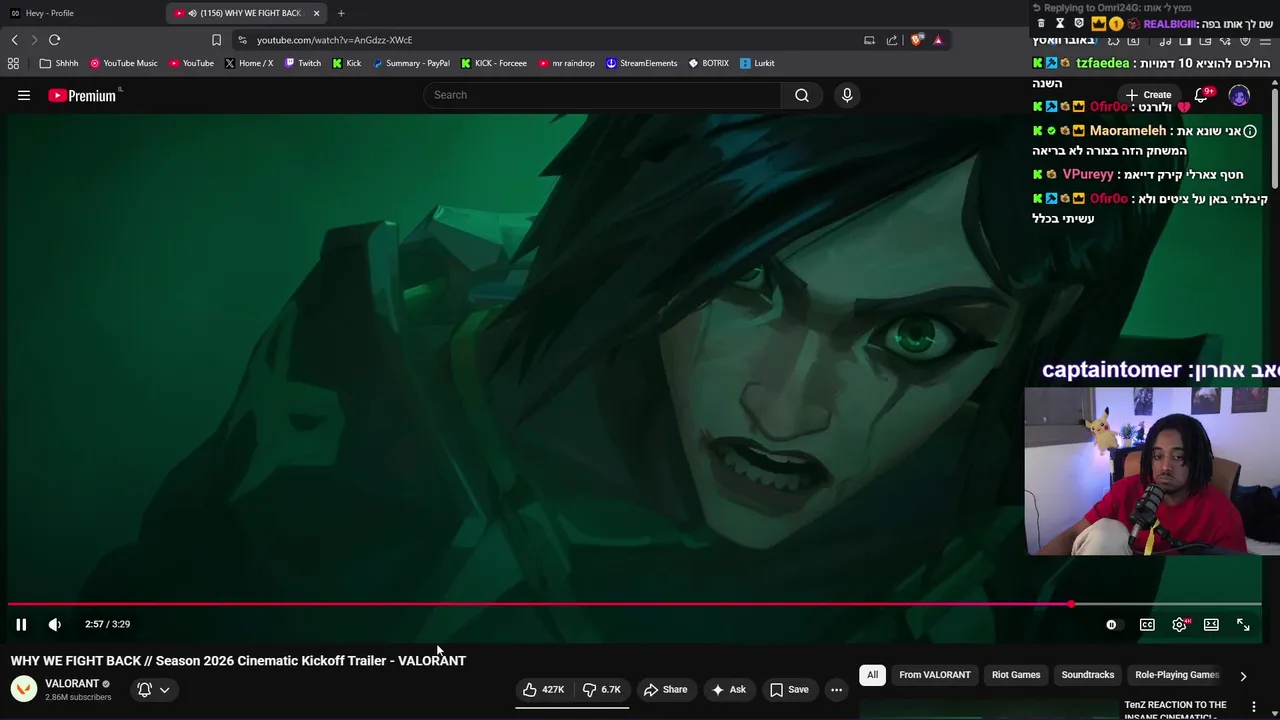Image resolution: width=1280 pixels, height=720 pixels.
Task: Open the Twitch bookmark
Action: (x=303, y=63)
